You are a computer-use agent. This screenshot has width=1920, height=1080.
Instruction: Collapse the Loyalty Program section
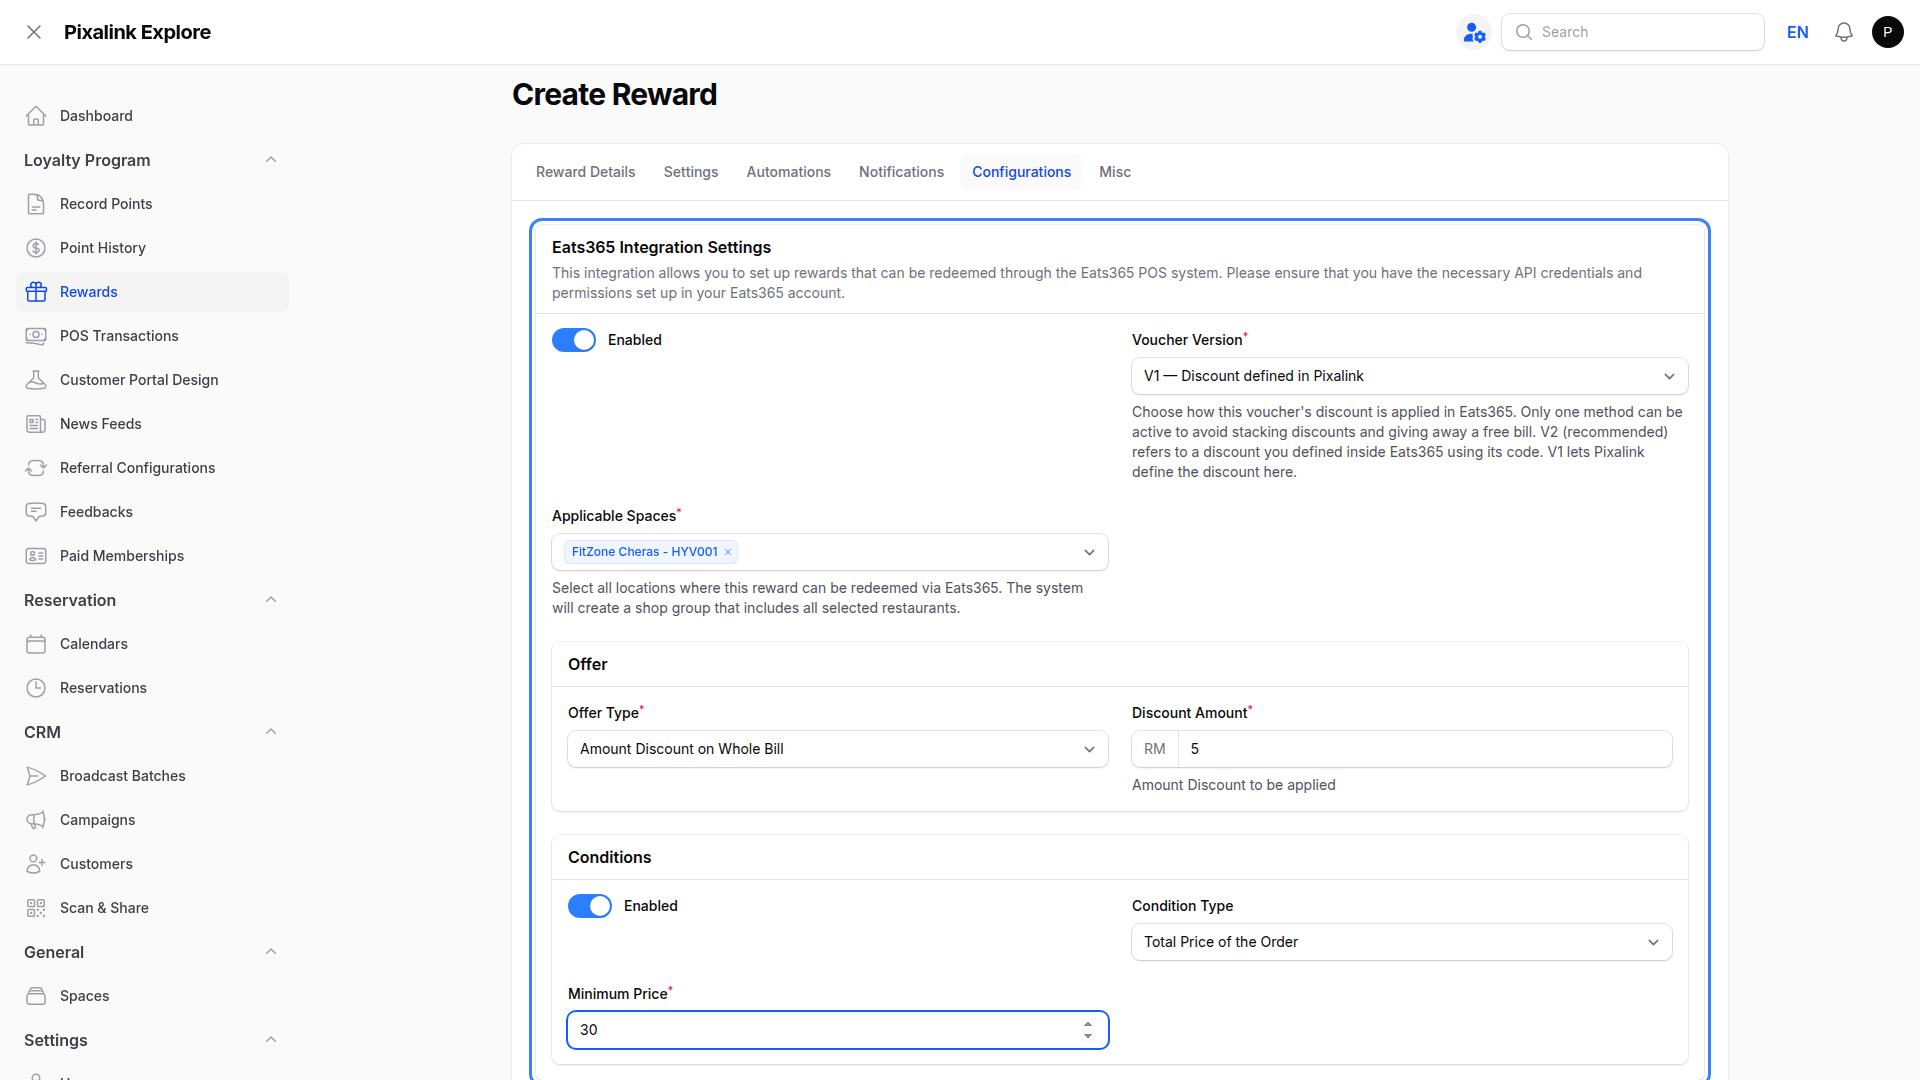tap(271, 160)
